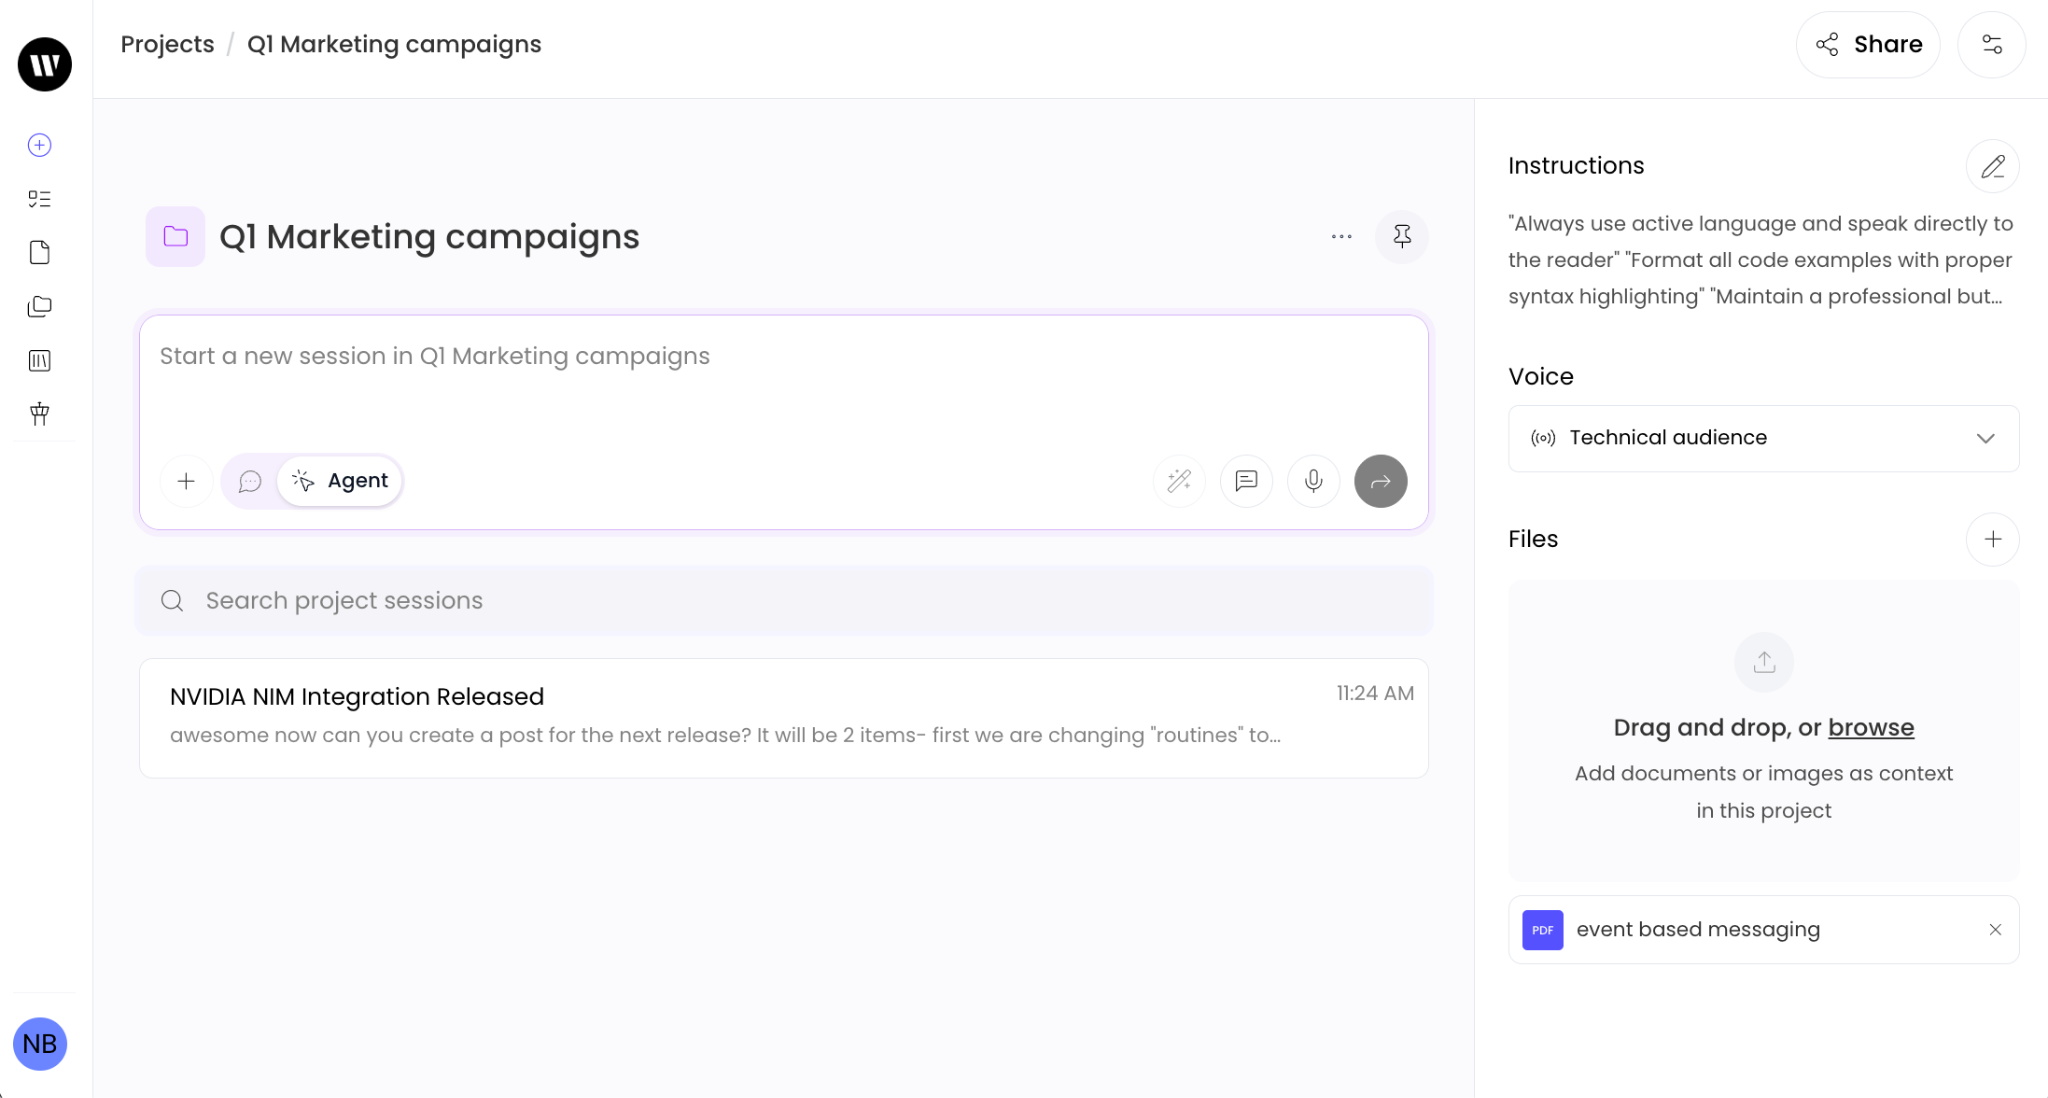Pin the Q1 Marketing campaigns project
Viewport: 2048px width, 1098px height.
click(1402, 237)
